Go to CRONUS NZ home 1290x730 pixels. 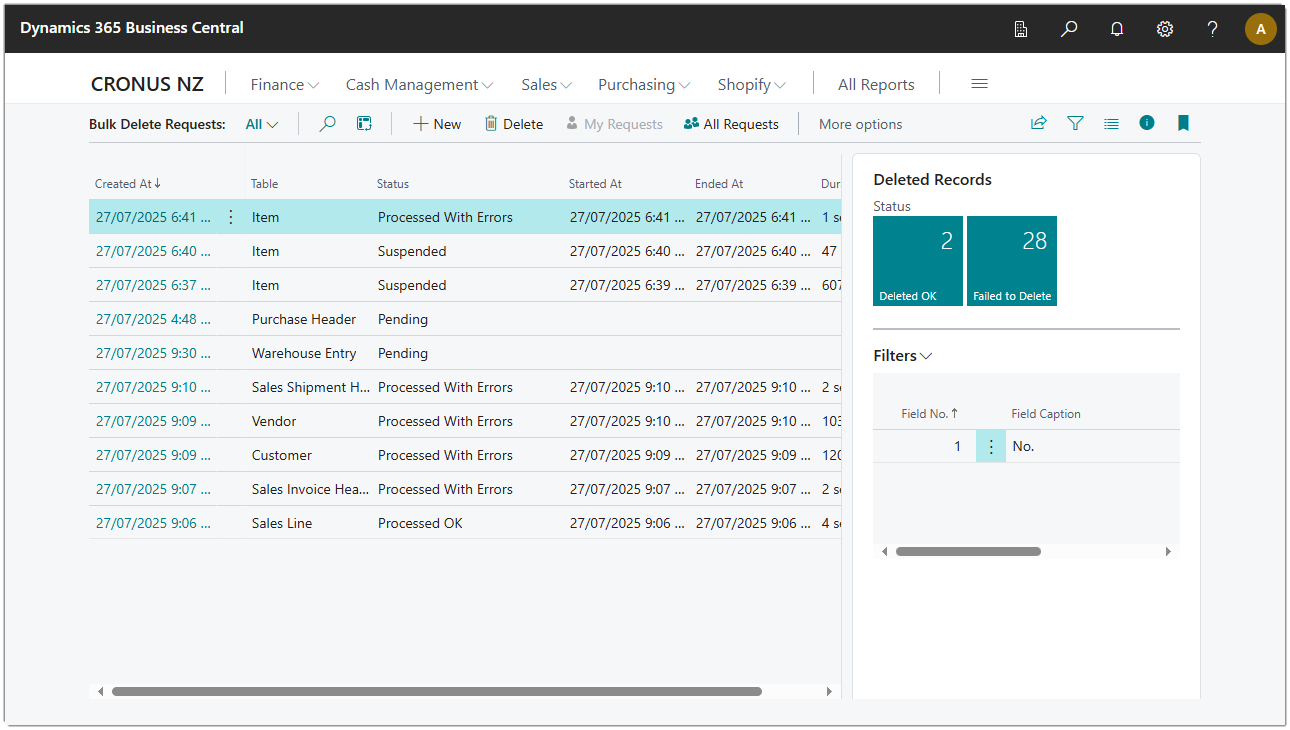coord(147,85)
